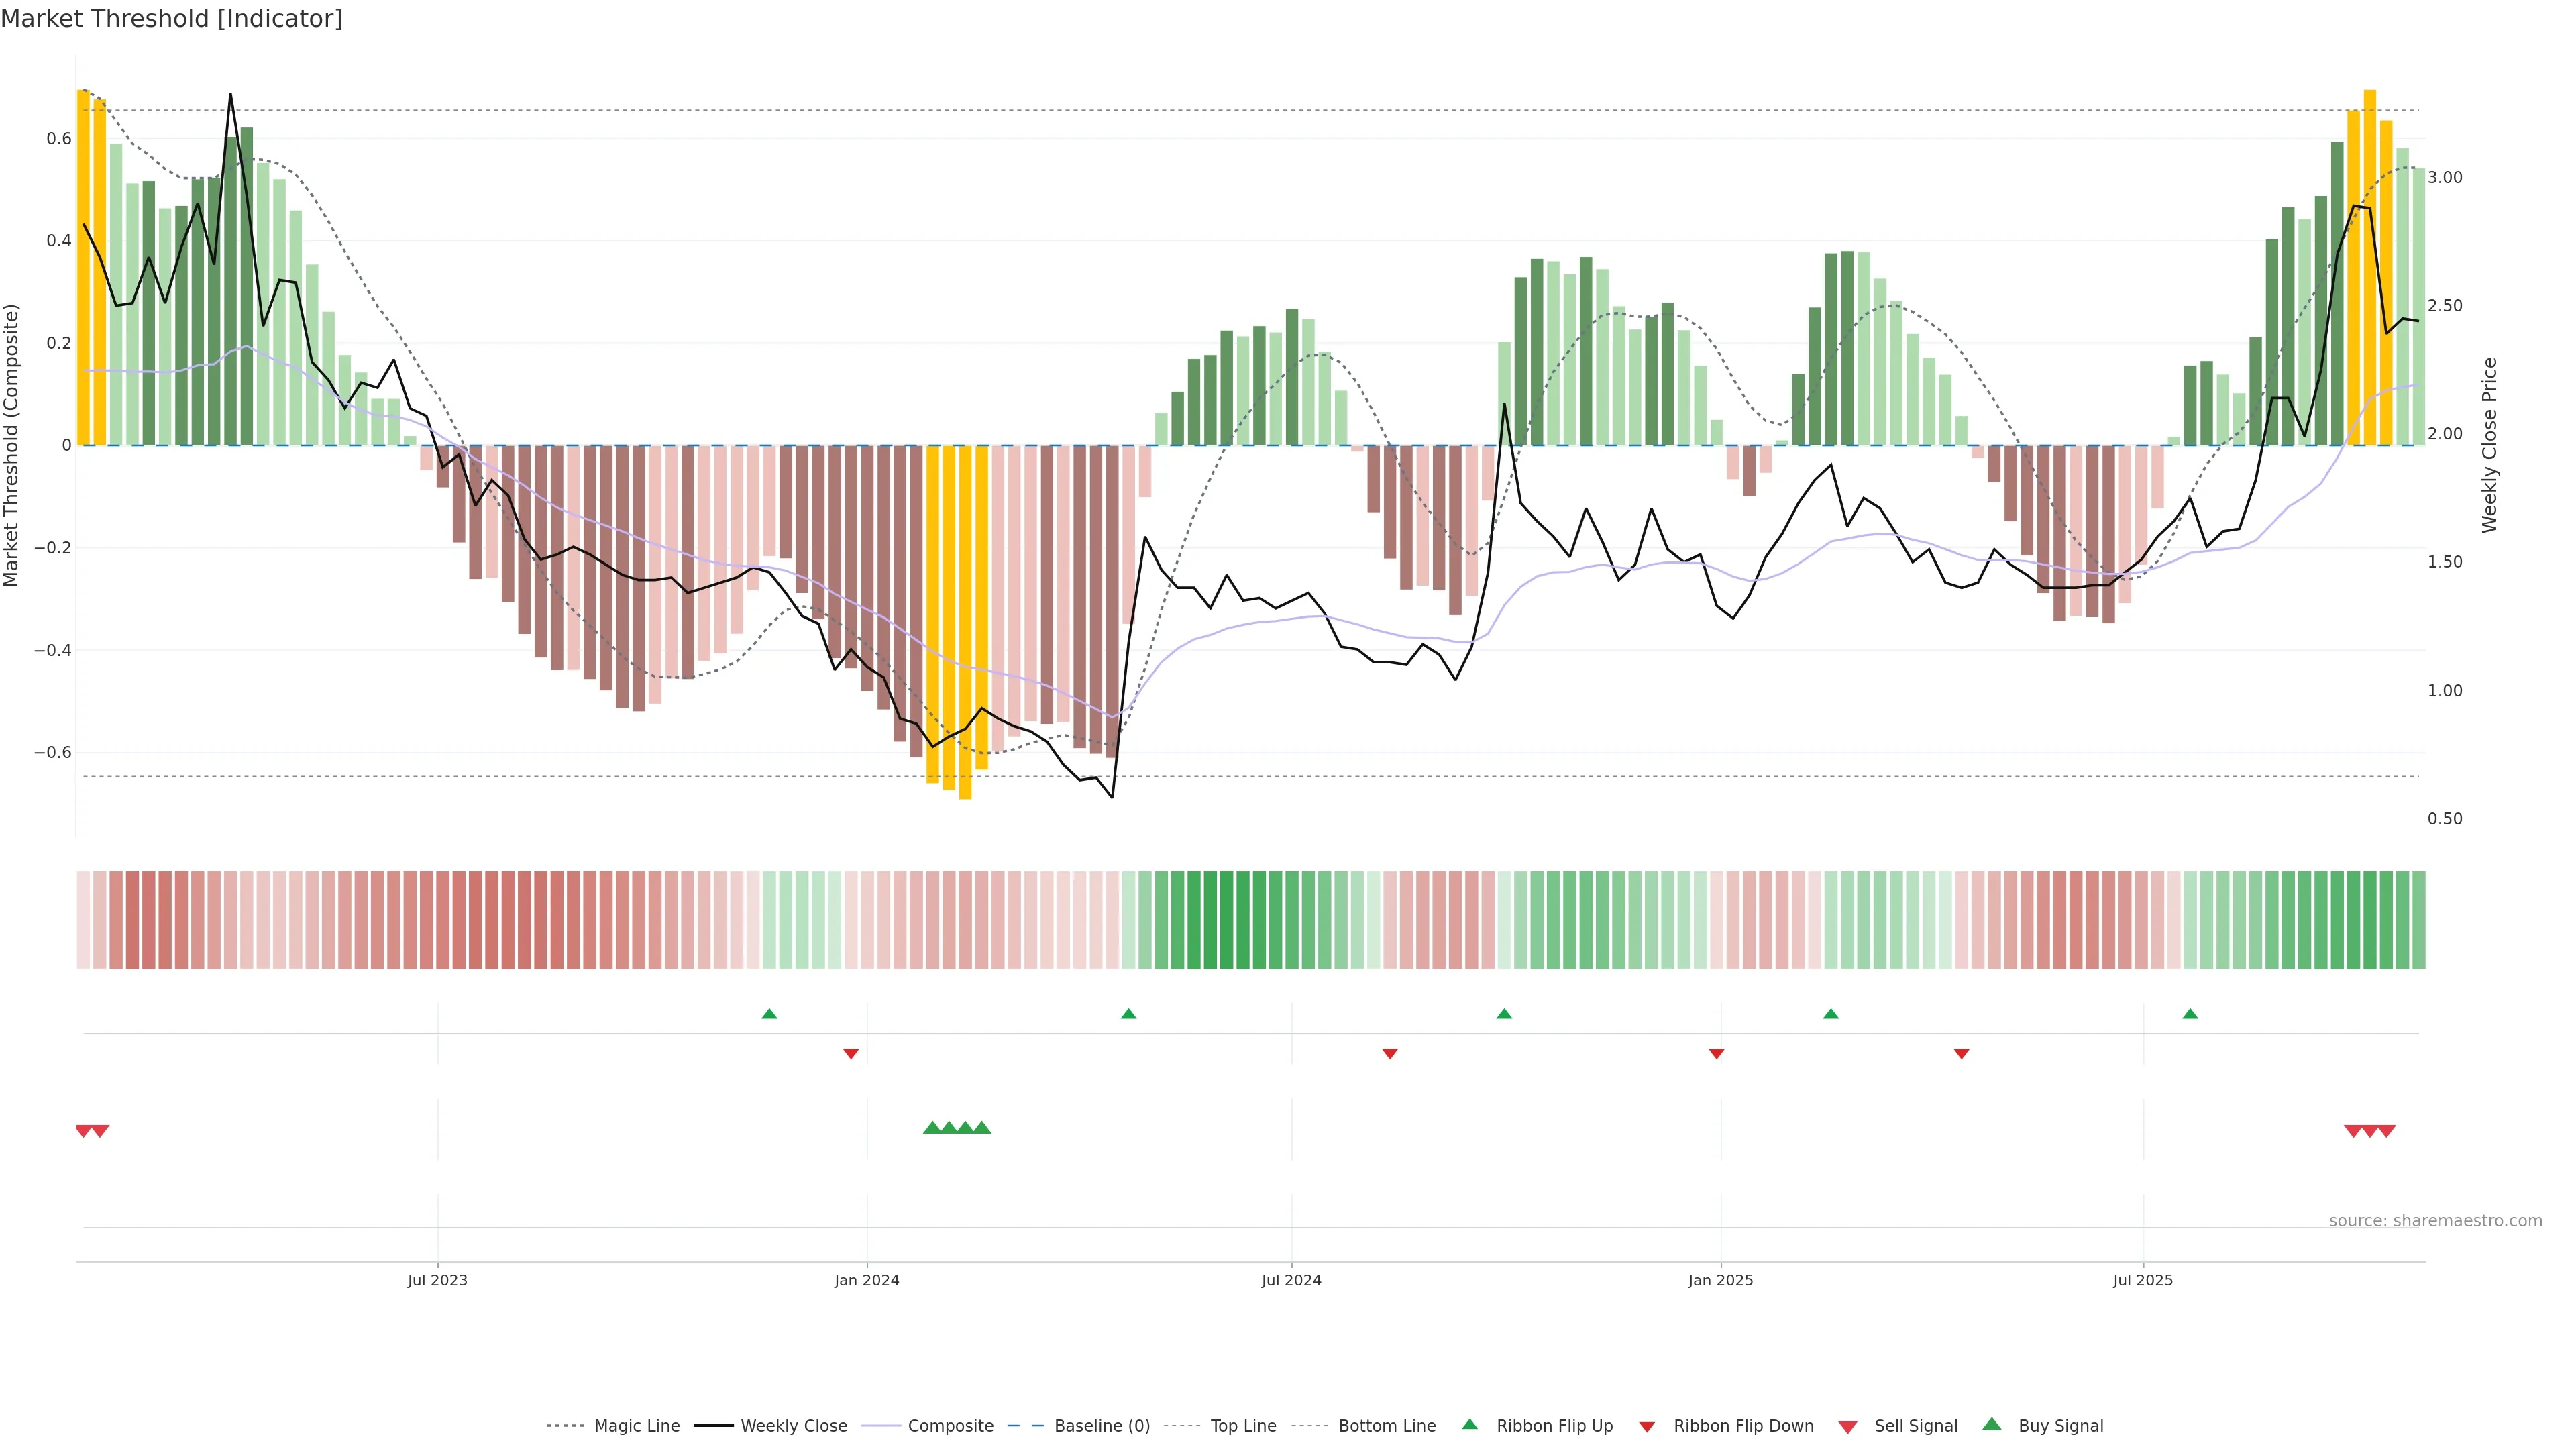Viewport: 2576px width, 1449px height.
Task: Click the Market Threshold [Indicator] title
Action: pyautogui.click(x=171, y=19)
